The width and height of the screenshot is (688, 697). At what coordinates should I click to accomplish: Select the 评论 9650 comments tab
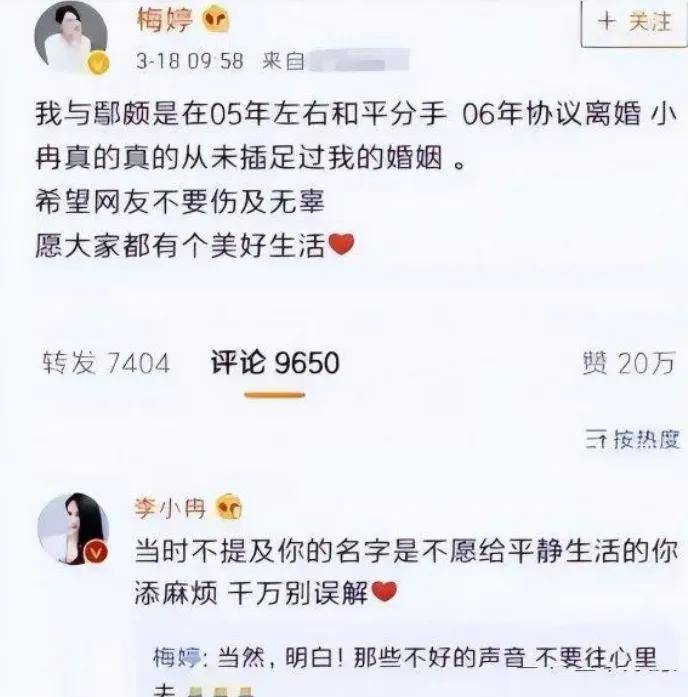click(x=275, y=363)
